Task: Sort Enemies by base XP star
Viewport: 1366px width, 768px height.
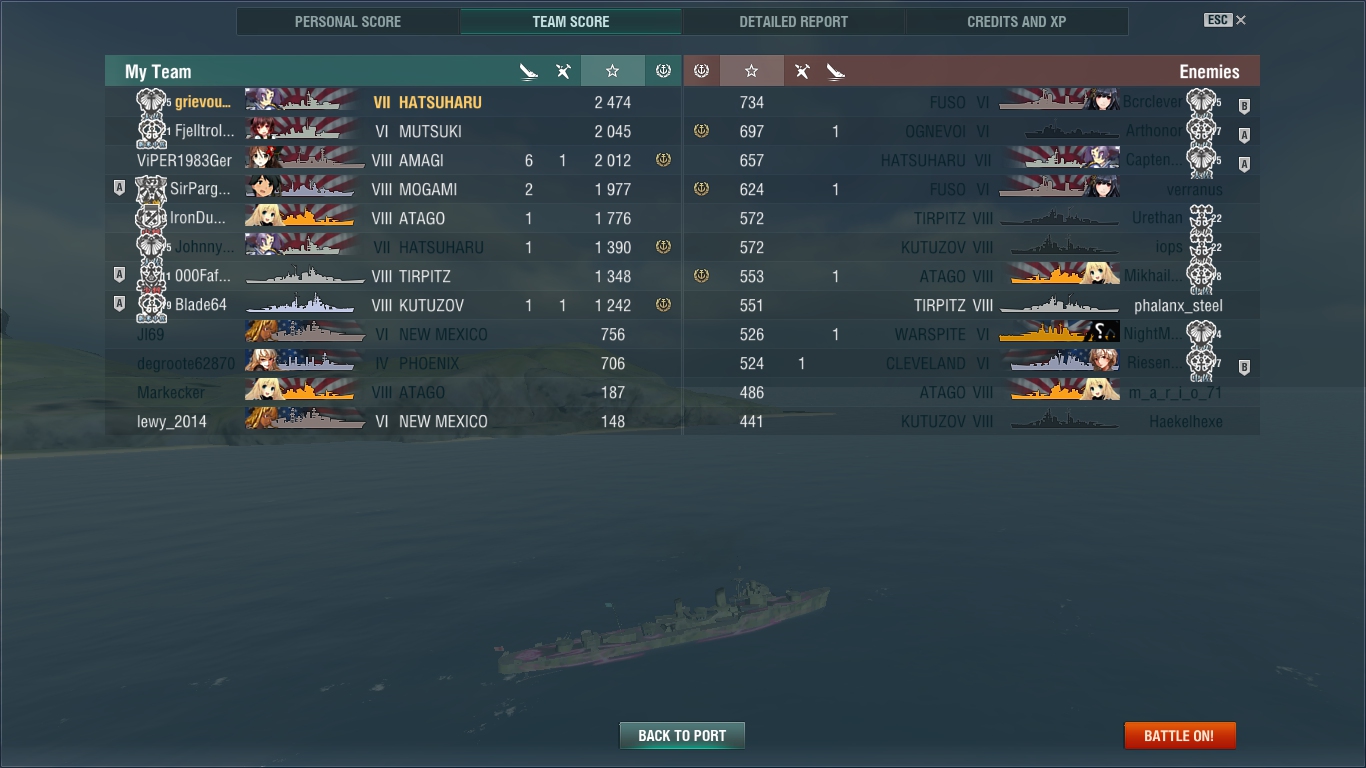Action: click(x=751, y=71)
